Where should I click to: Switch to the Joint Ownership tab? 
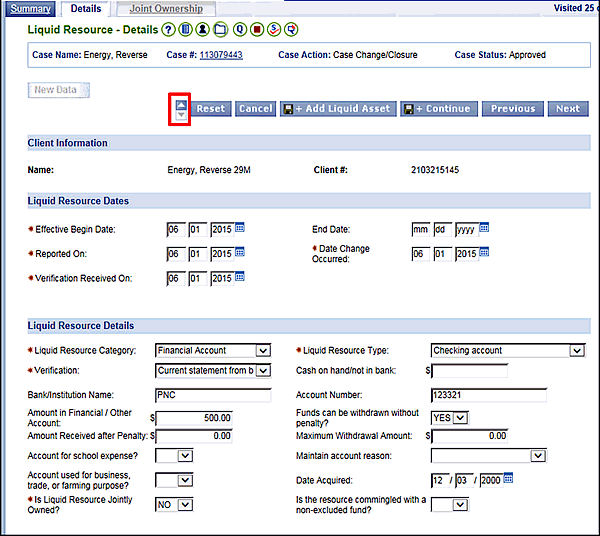point(166,8)
